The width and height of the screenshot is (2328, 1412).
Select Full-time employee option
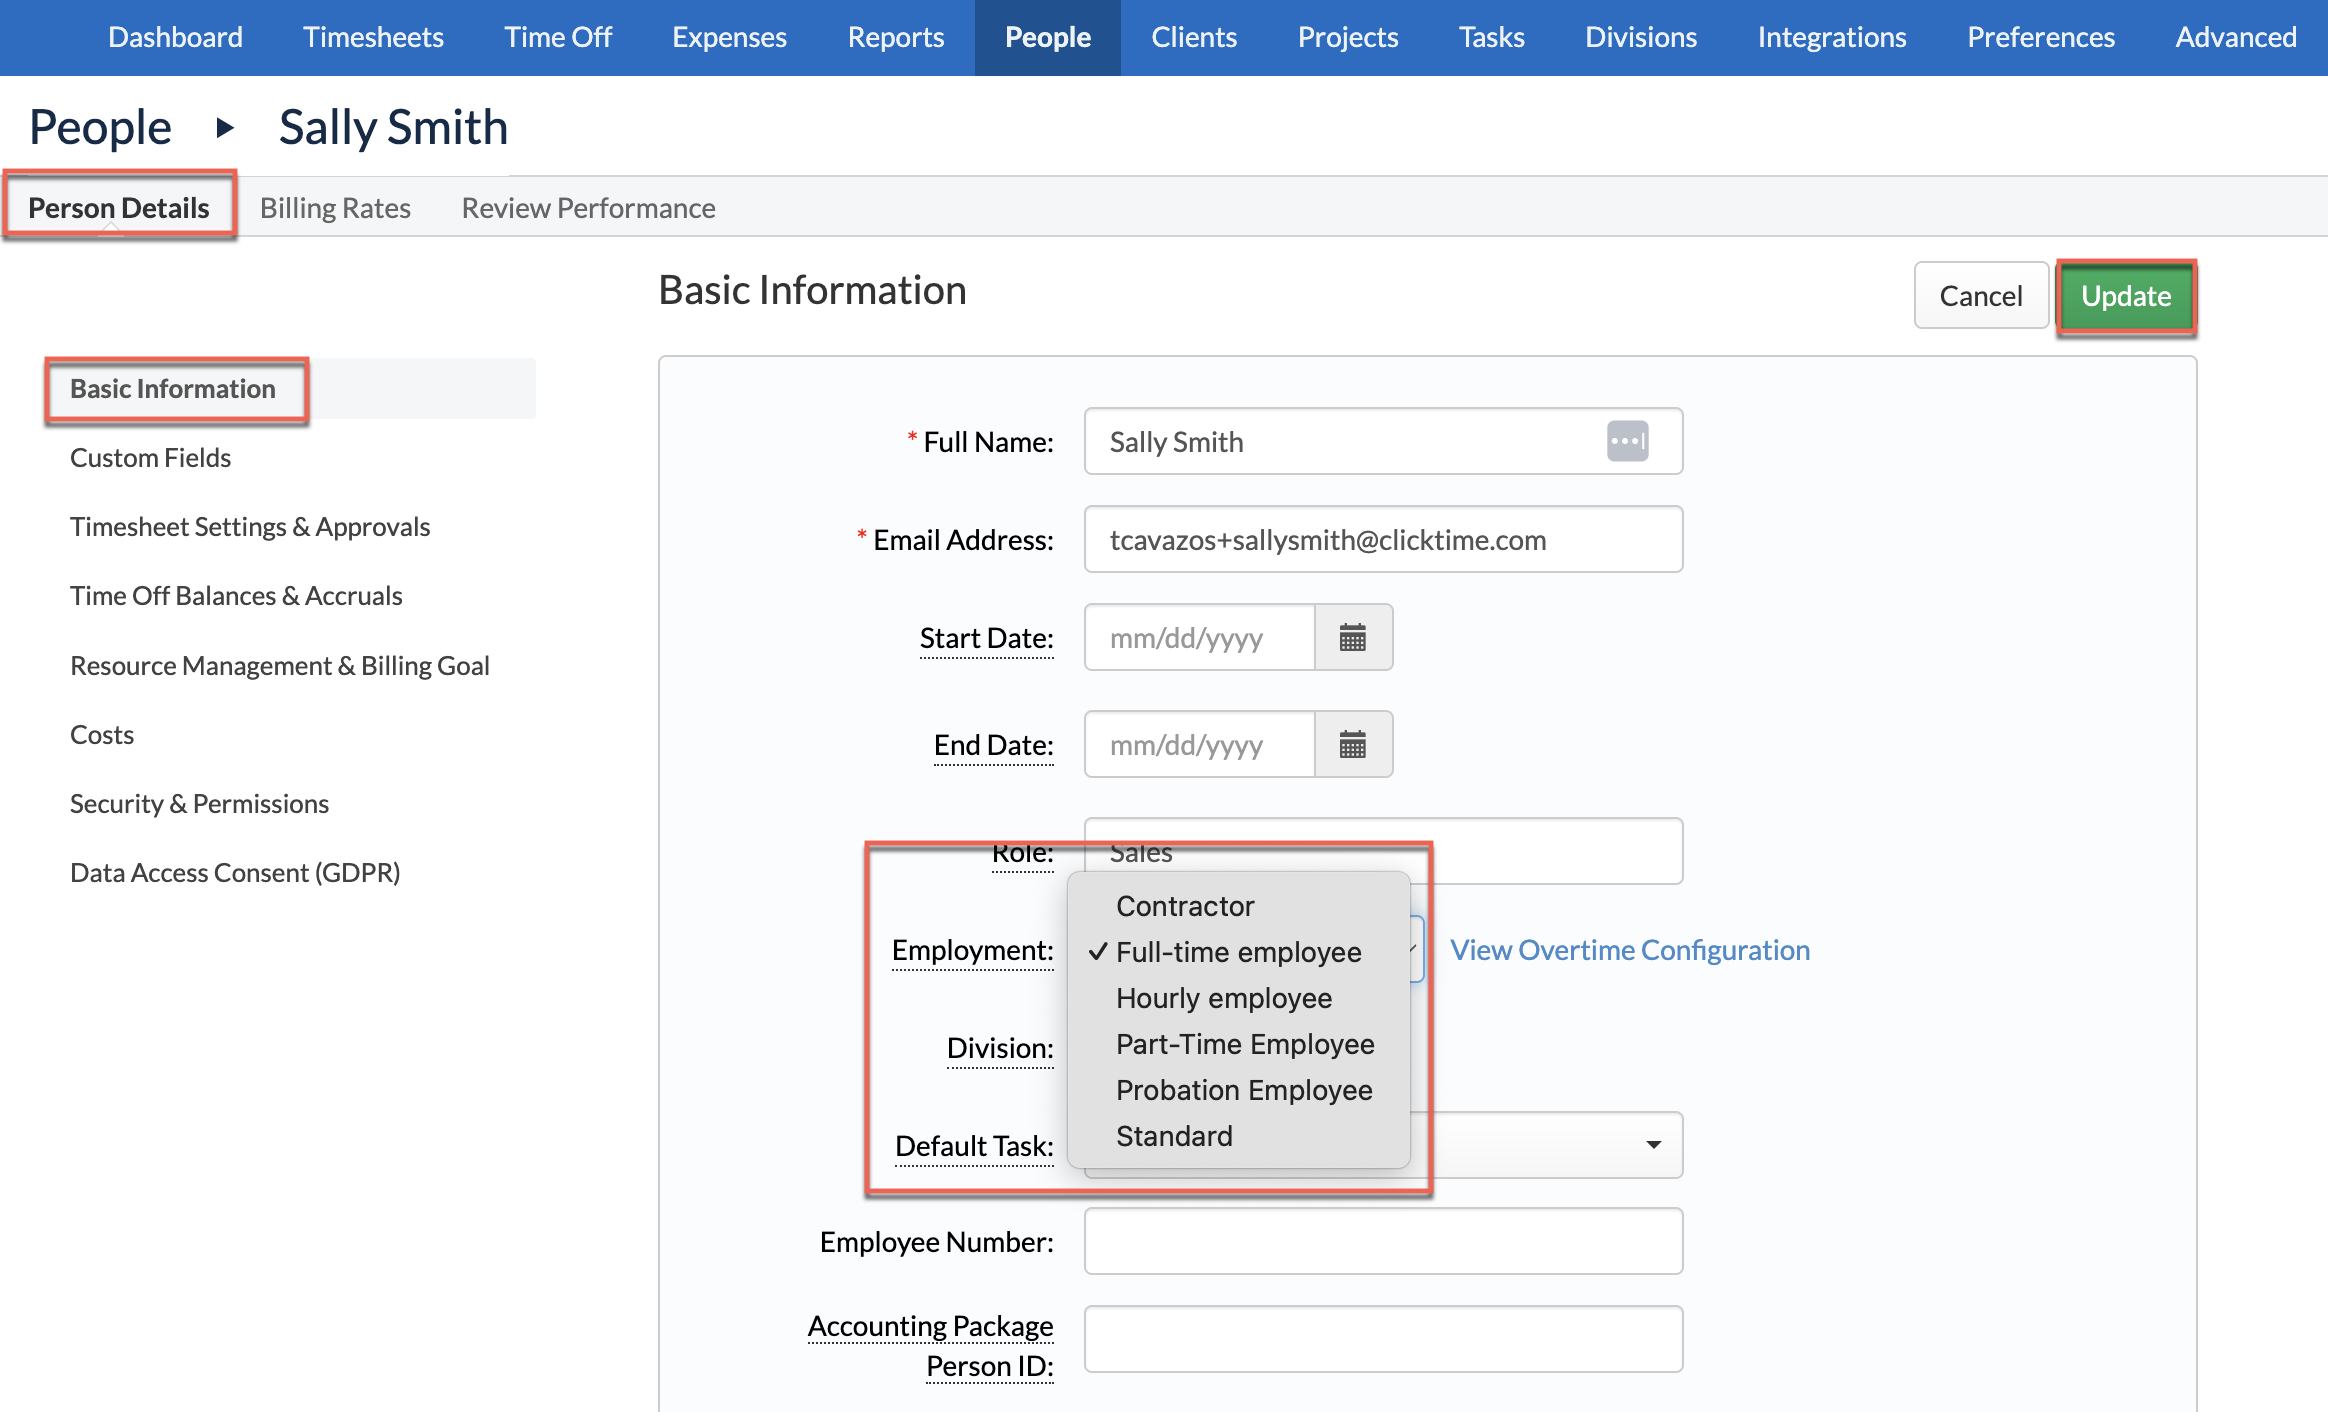[x=1238, y=952]
